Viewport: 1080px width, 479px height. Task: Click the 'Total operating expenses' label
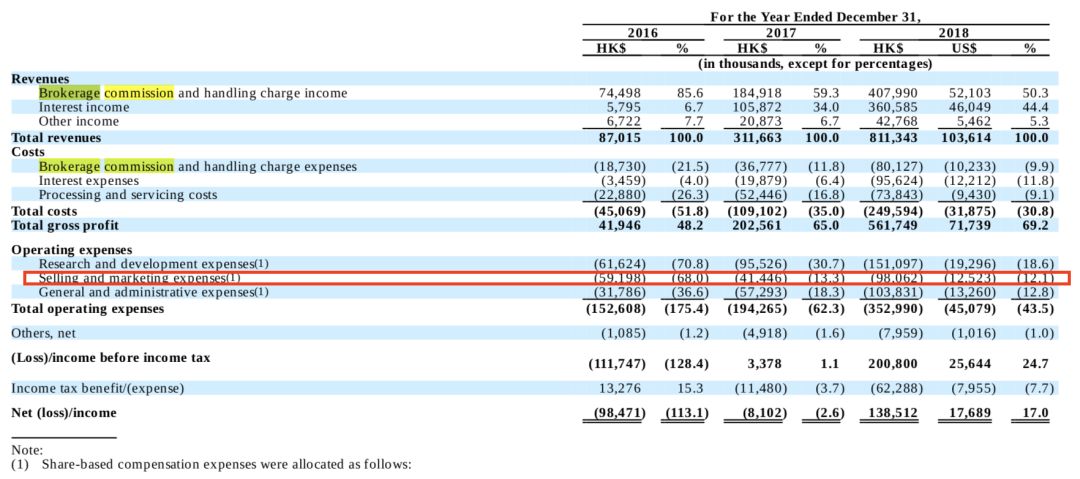click(x=88, y=309)
